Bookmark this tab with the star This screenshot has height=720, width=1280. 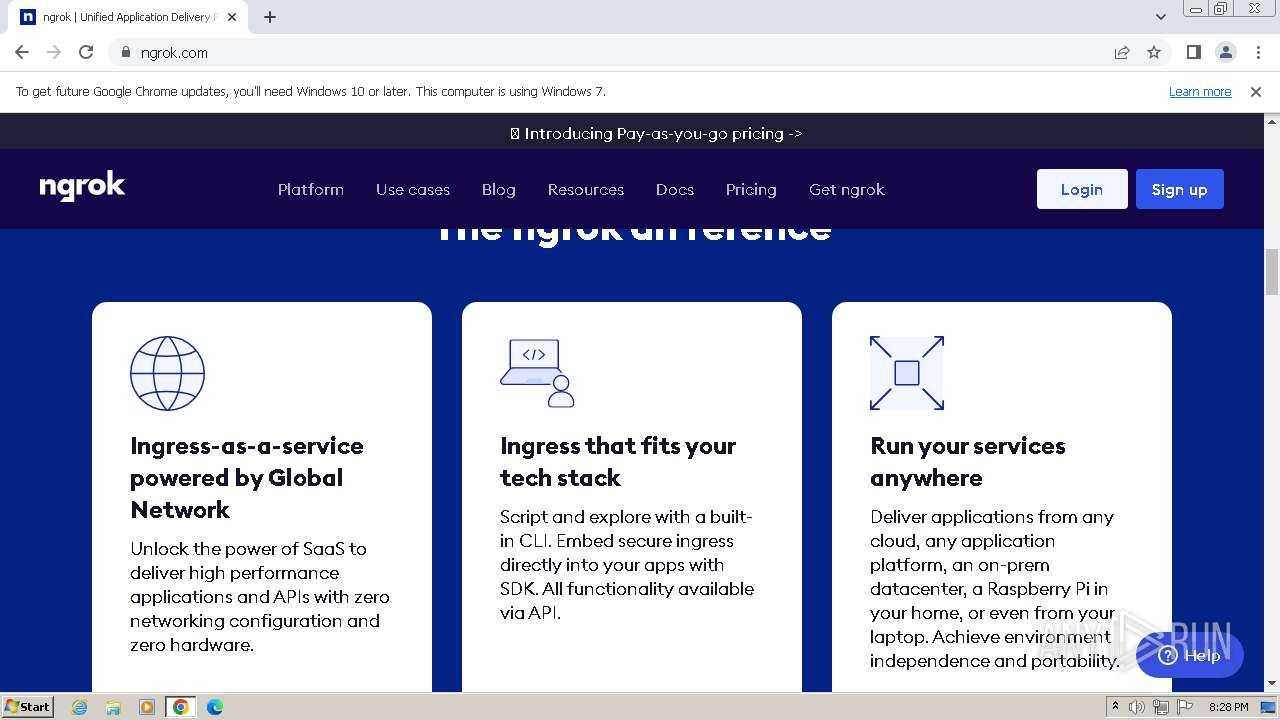(x=1154, y=52)
